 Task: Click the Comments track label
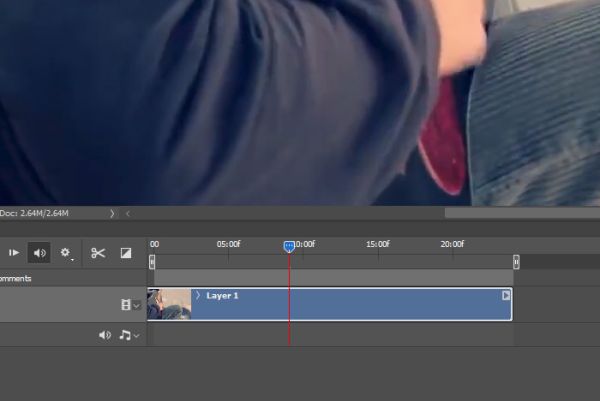click(x=15, y=279)
